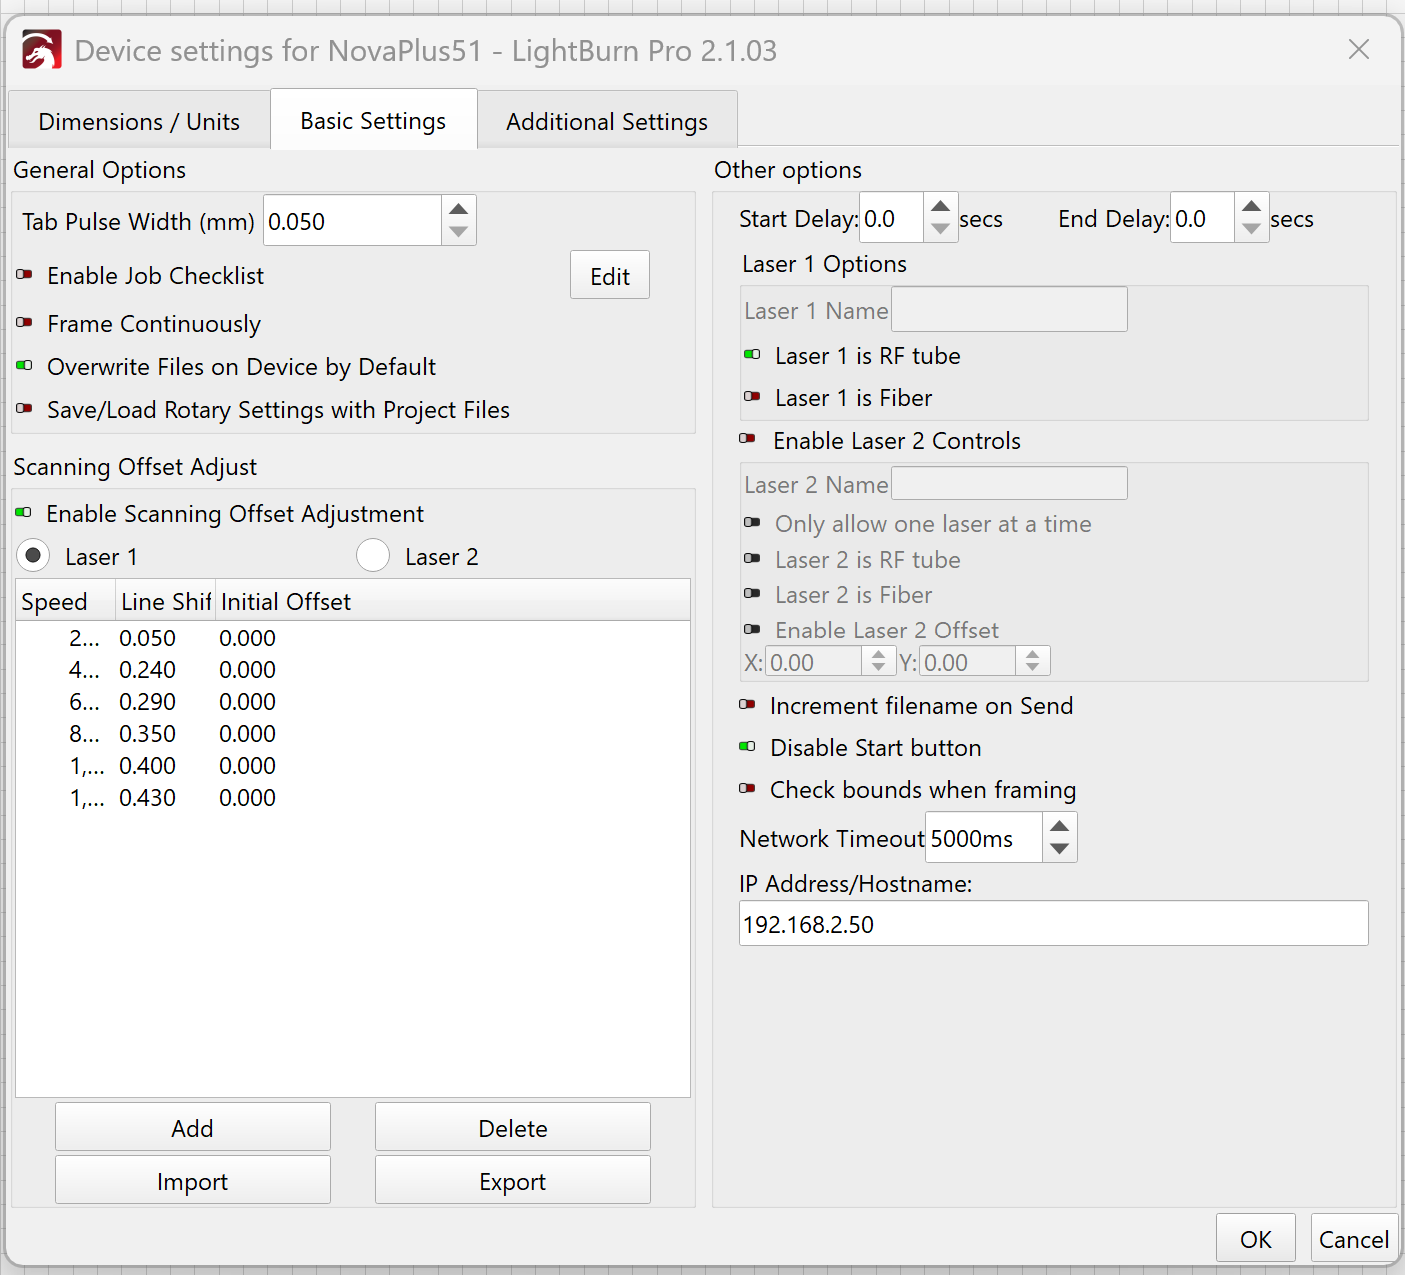Increase Start Delay using up arrow

(940, 206)
